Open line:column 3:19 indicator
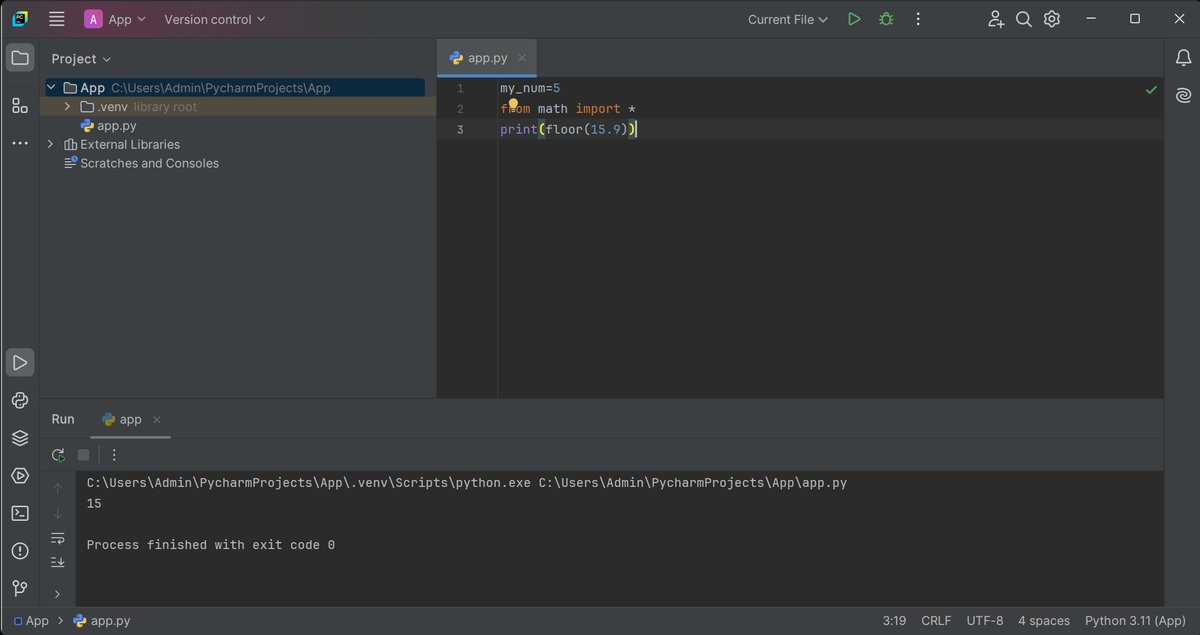 pos(894,621)
